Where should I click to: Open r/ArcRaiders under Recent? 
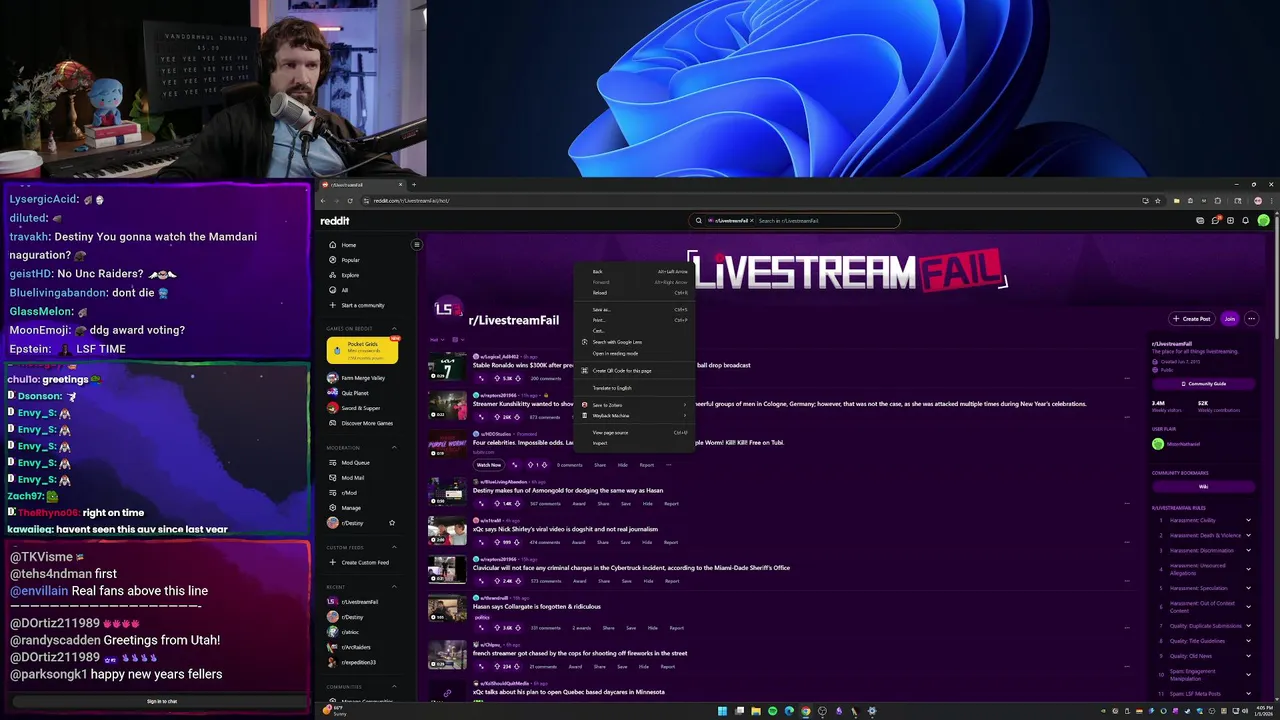coord(360,647)
